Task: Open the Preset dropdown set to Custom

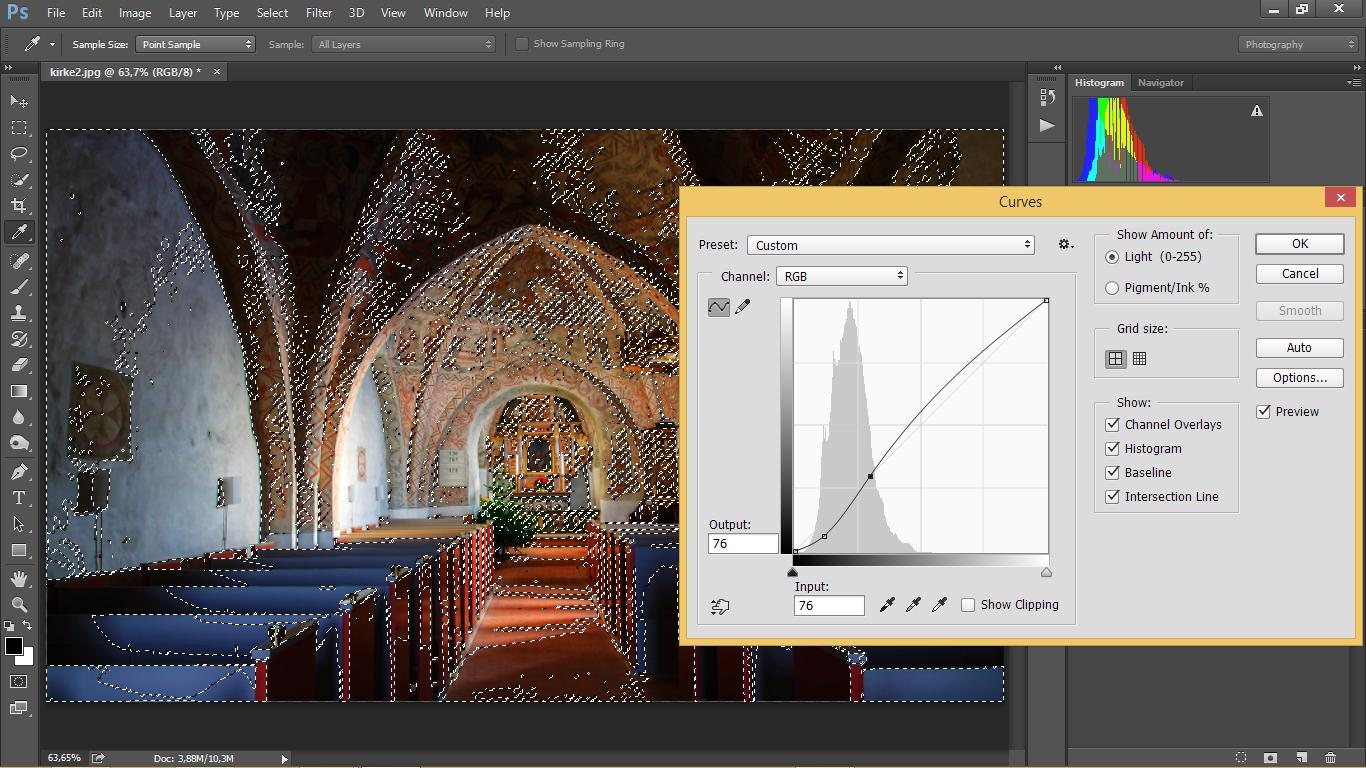Action: coord(890,245)
